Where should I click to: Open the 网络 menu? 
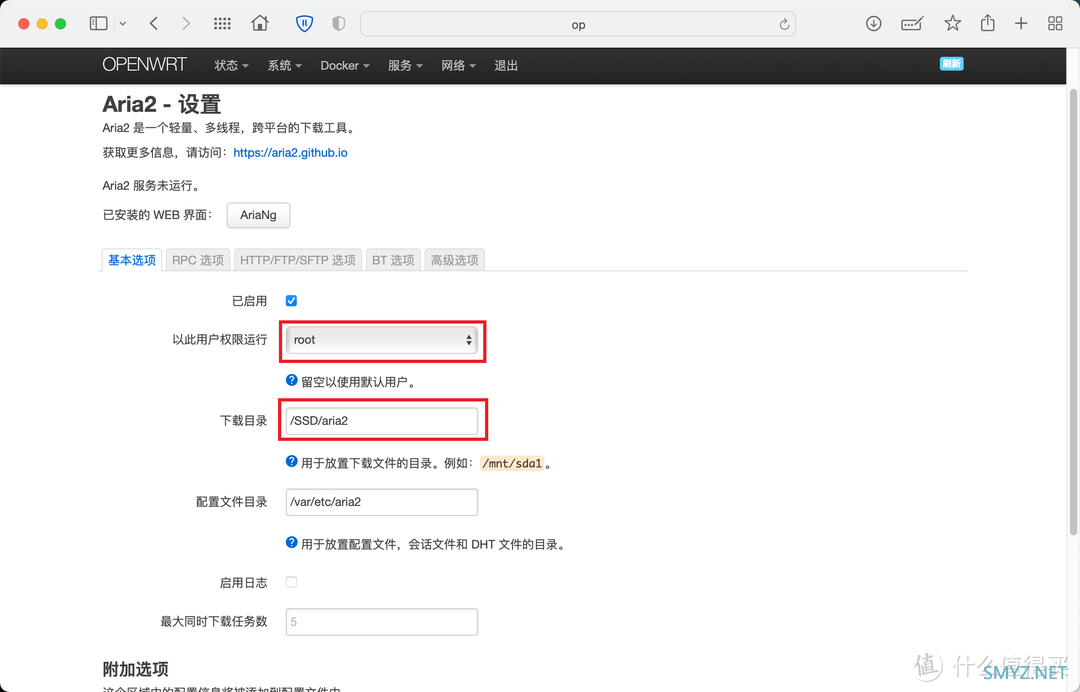pos(458,65)
